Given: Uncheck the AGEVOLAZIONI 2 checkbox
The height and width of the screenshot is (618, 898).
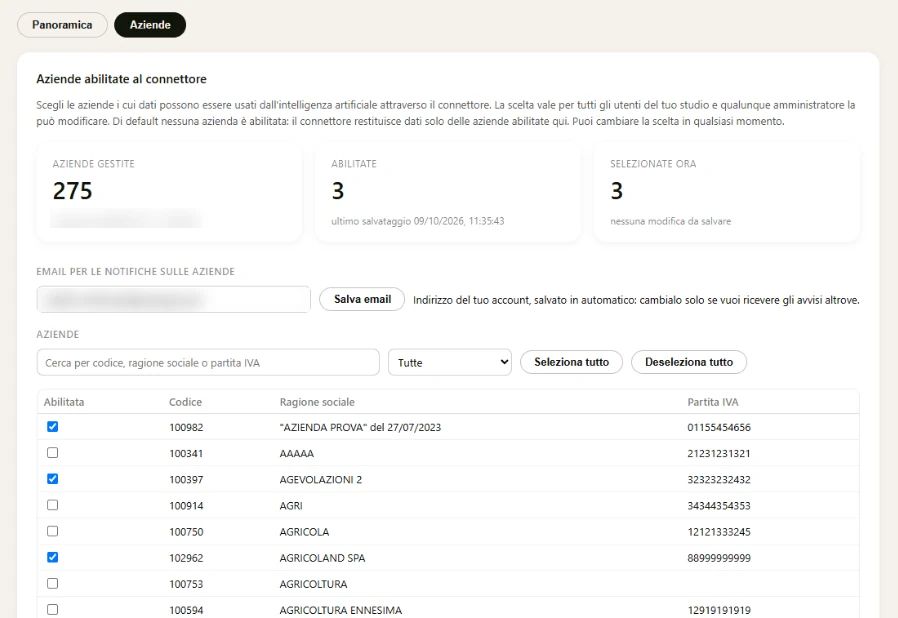Looking at the screenshot, I should click(x=53, y=479).
